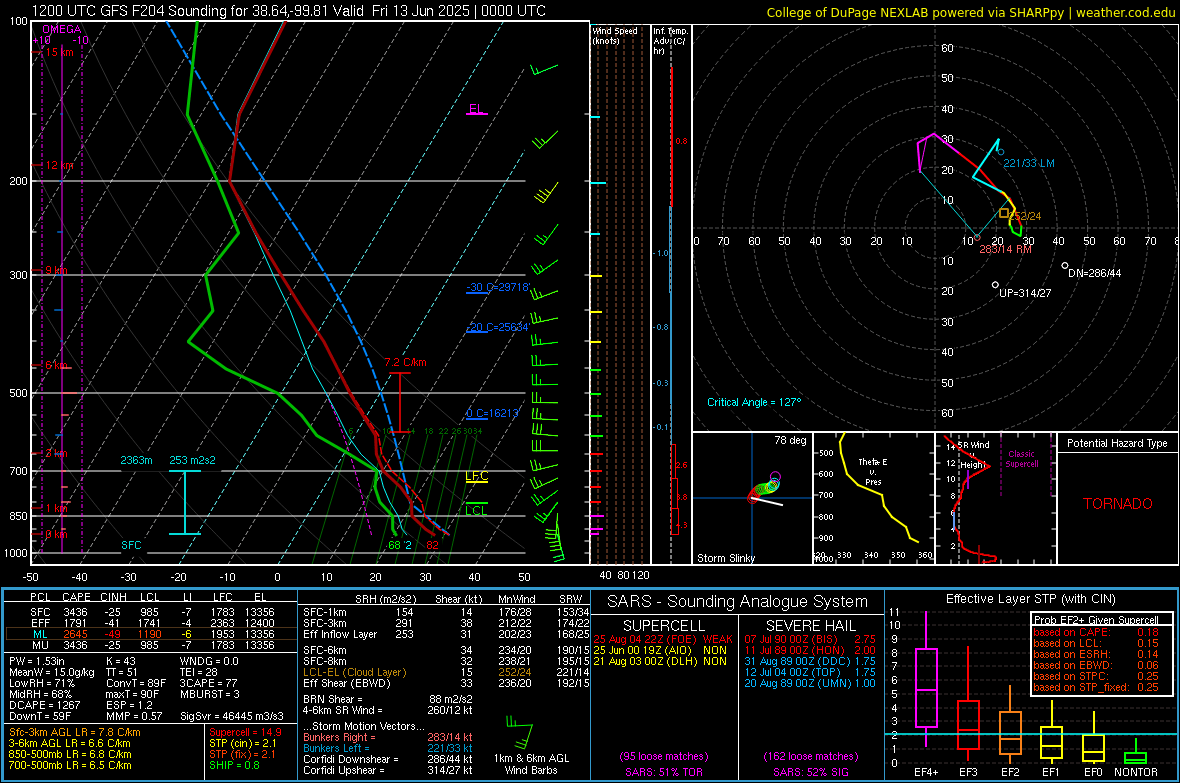Click the 25 Aug 04 22Z (FOE) analogue

click(662, 639)
